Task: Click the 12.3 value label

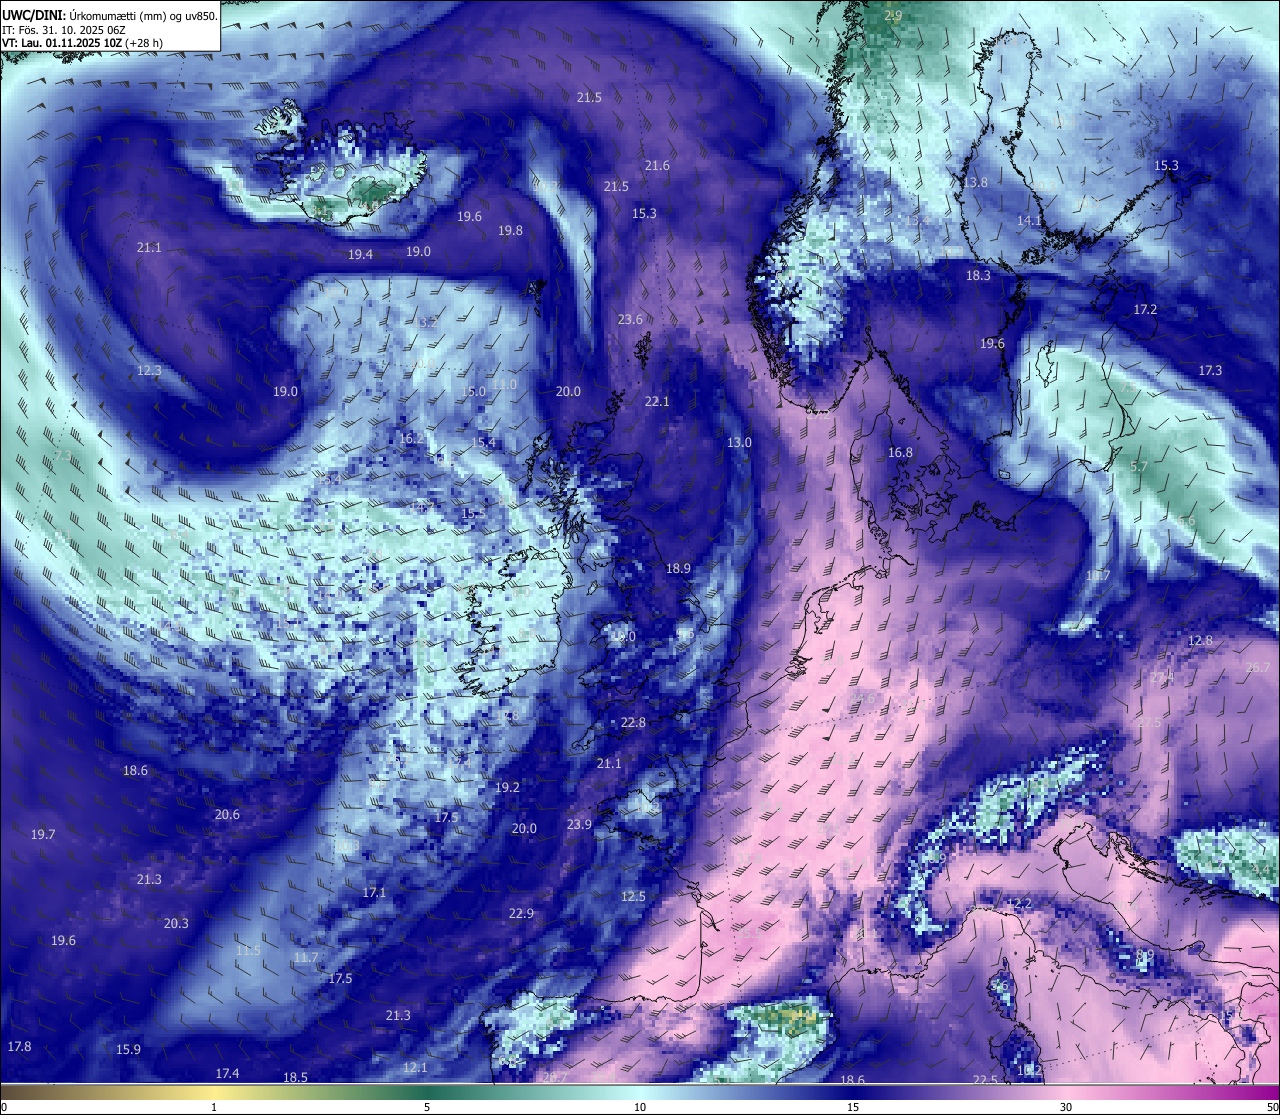Action: [149, 370]
